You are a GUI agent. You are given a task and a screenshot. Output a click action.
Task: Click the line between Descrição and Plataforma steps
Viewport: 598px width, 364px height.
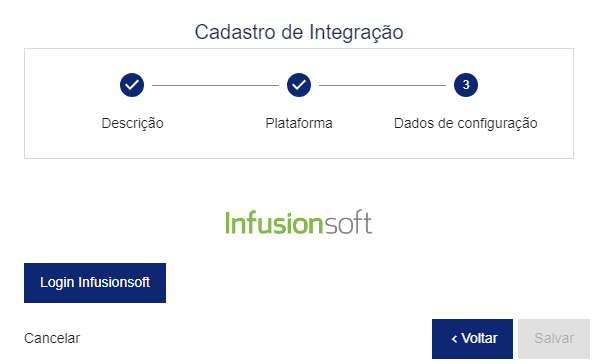215,85
